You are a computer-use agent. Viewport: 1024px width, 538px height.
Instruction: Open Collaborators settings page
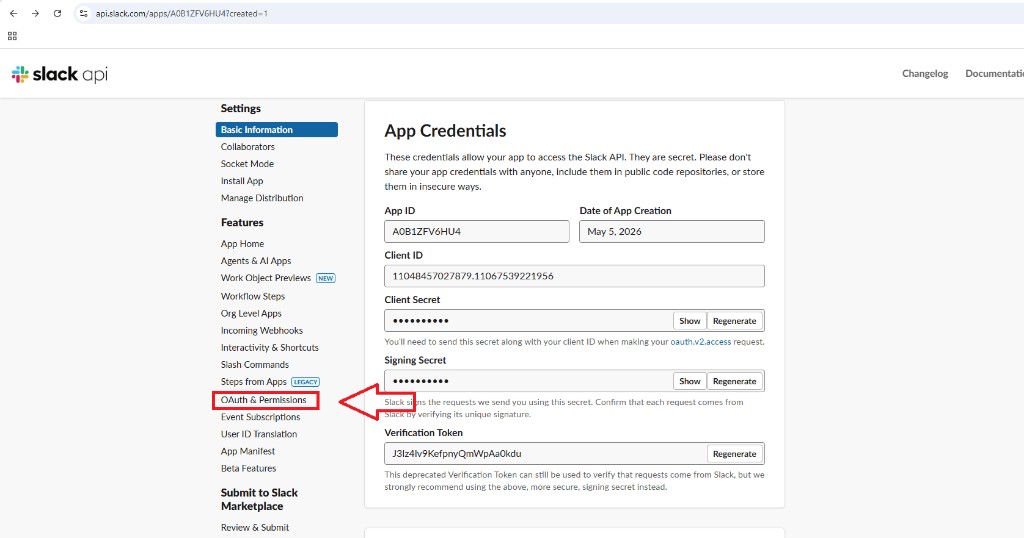(248, 147)
